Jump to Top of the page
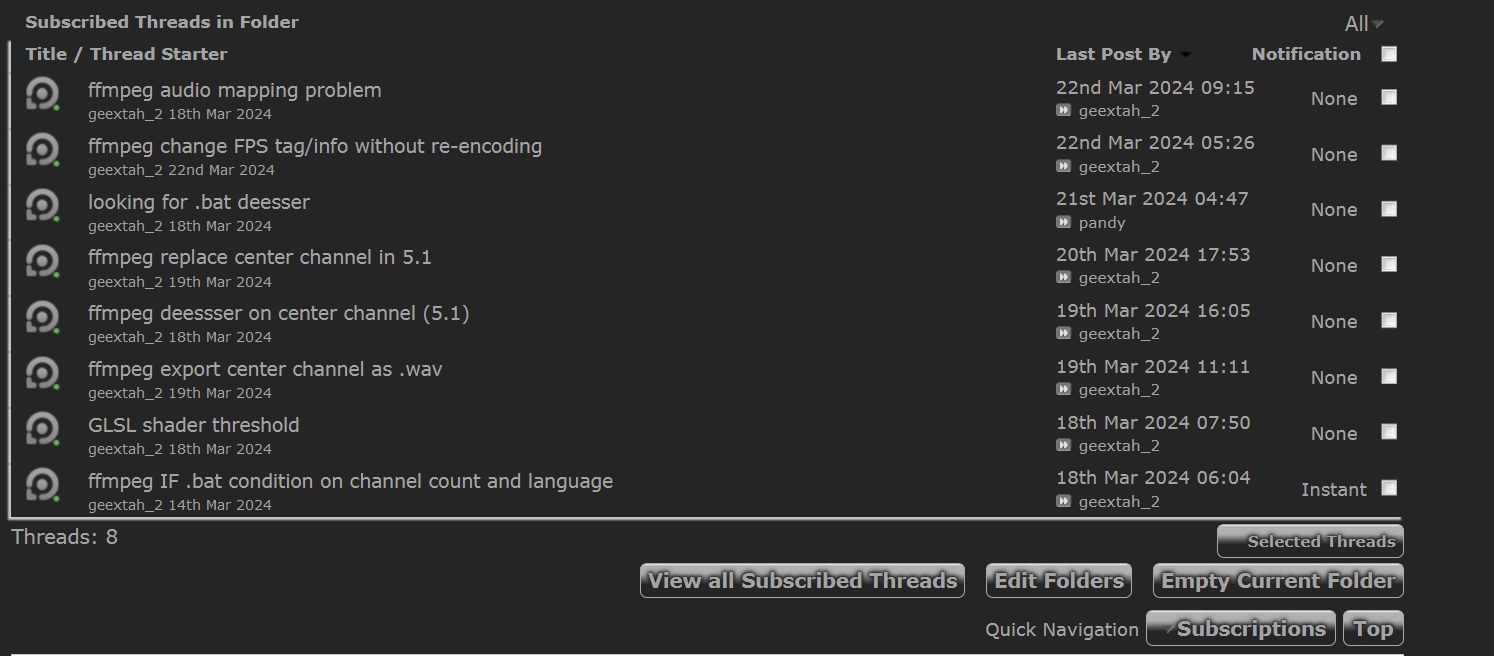1494x656 pixels. (1373, 629)
